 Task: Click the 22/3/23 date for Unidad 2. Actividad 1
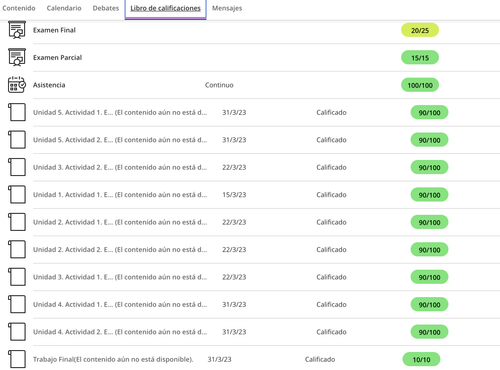(x=234, y=222)
